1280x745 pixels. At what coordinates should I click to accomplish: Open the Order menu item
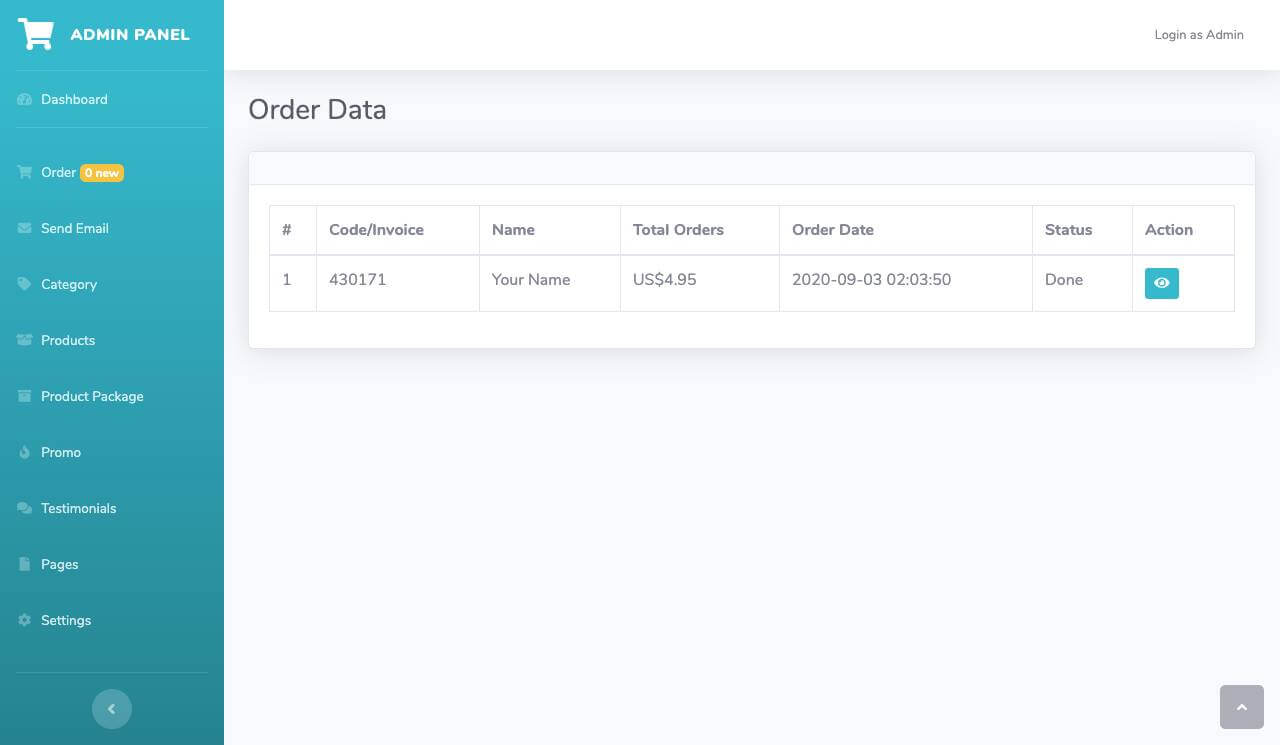click(112, 172)
